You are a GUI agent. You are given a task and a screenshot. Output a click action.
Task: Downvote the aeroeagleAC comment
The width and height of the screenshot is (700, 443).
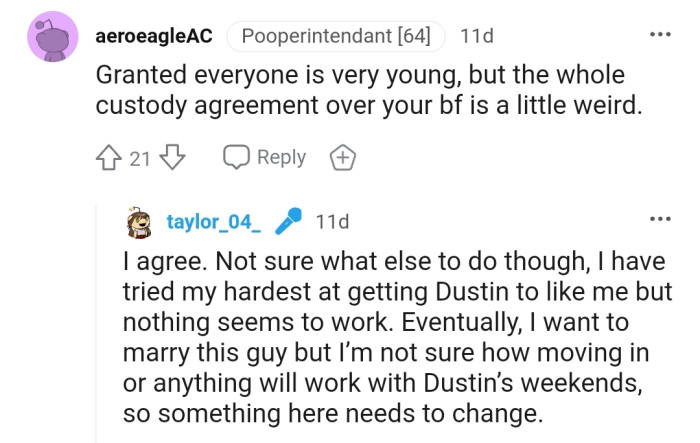click(x=173, y=157)
